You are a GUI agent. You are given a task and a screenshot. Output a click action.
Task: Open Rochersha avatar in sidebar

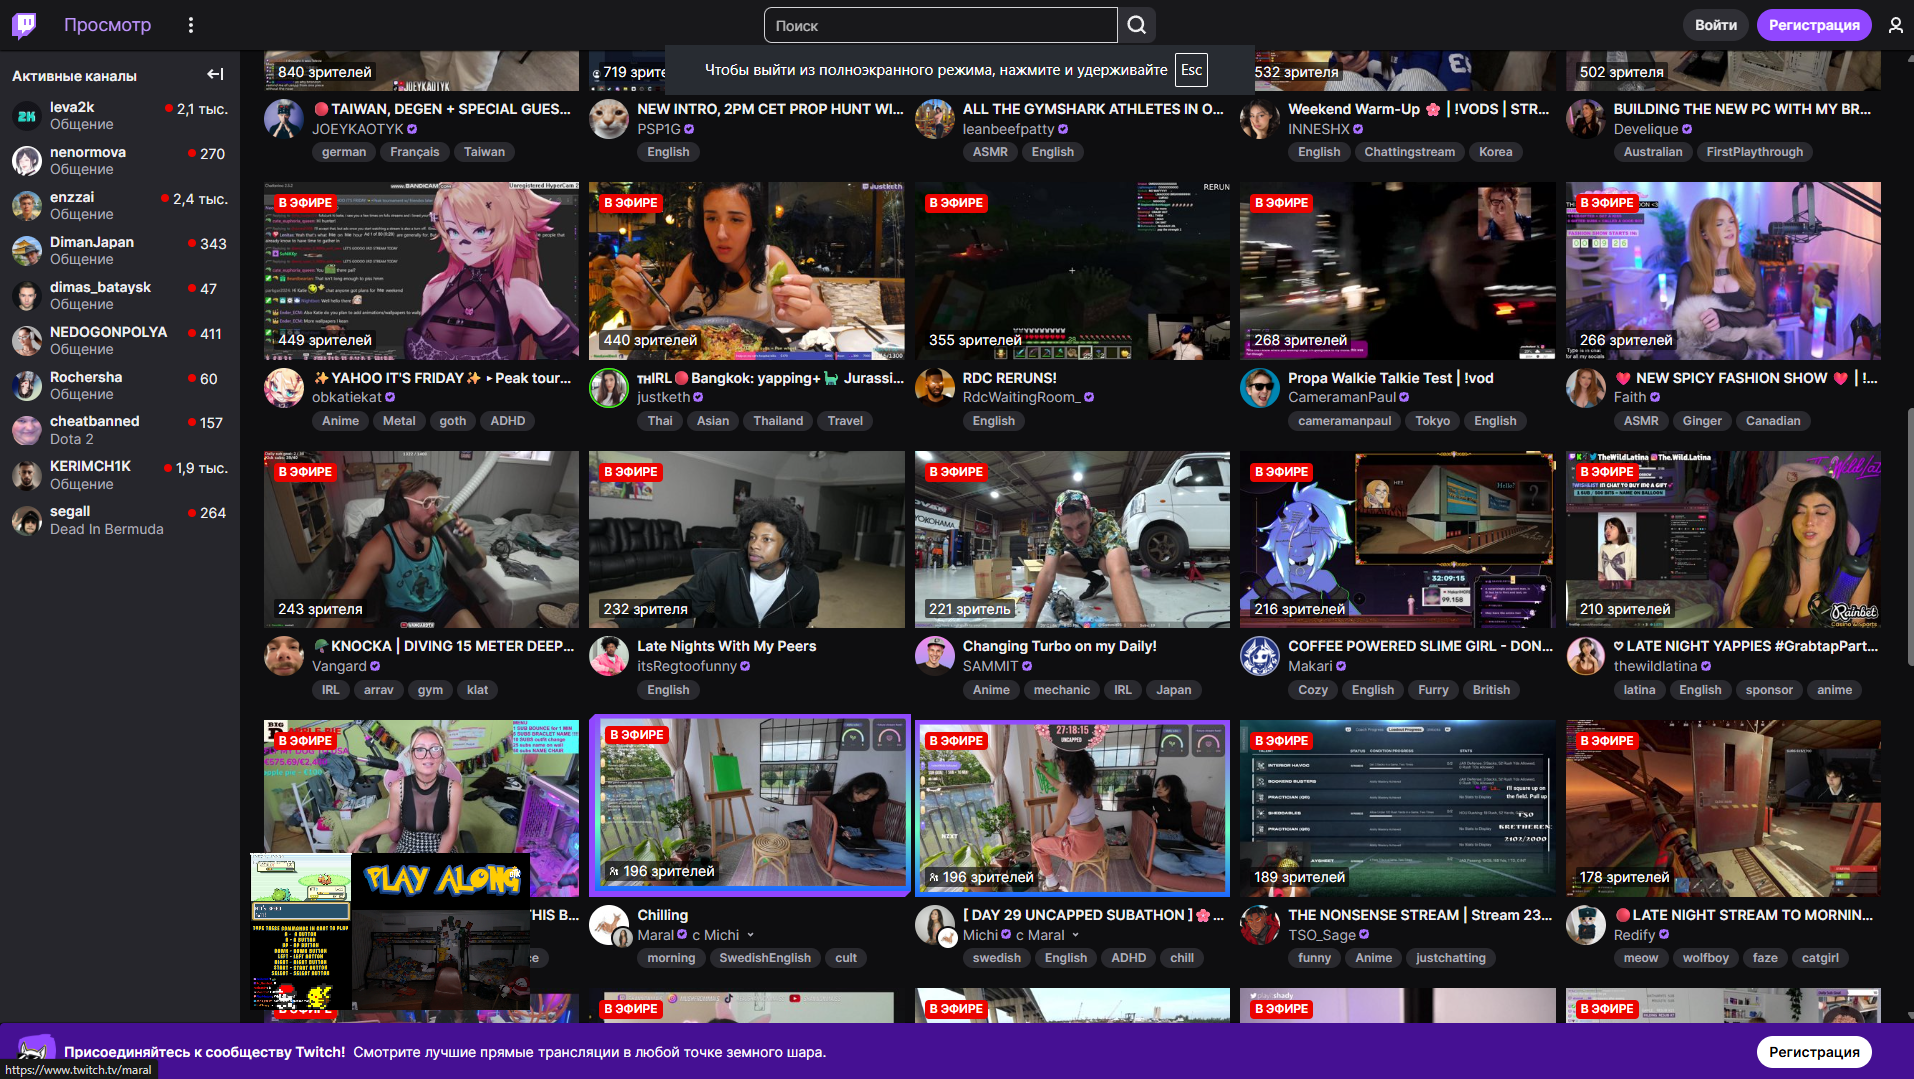(x=27, y=386)
